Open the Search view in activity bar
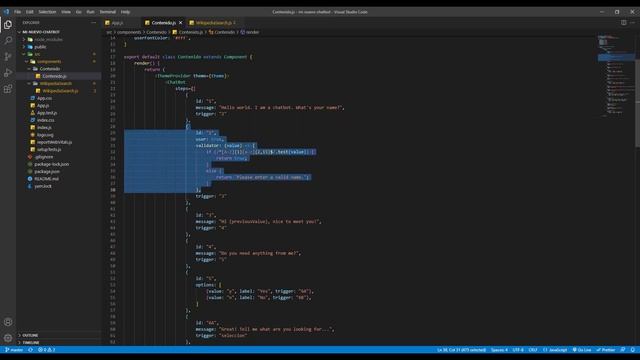The image size is (640, 360). tap(8, 40)
